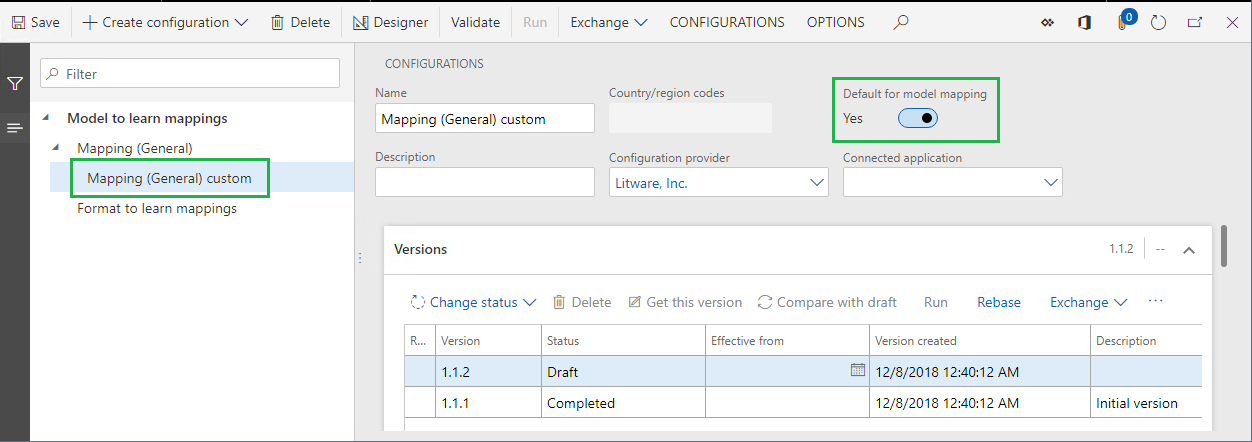Open the Connected application dropdown
1252x442 pixels.
pyautogui.click(x=1050, y=183)
